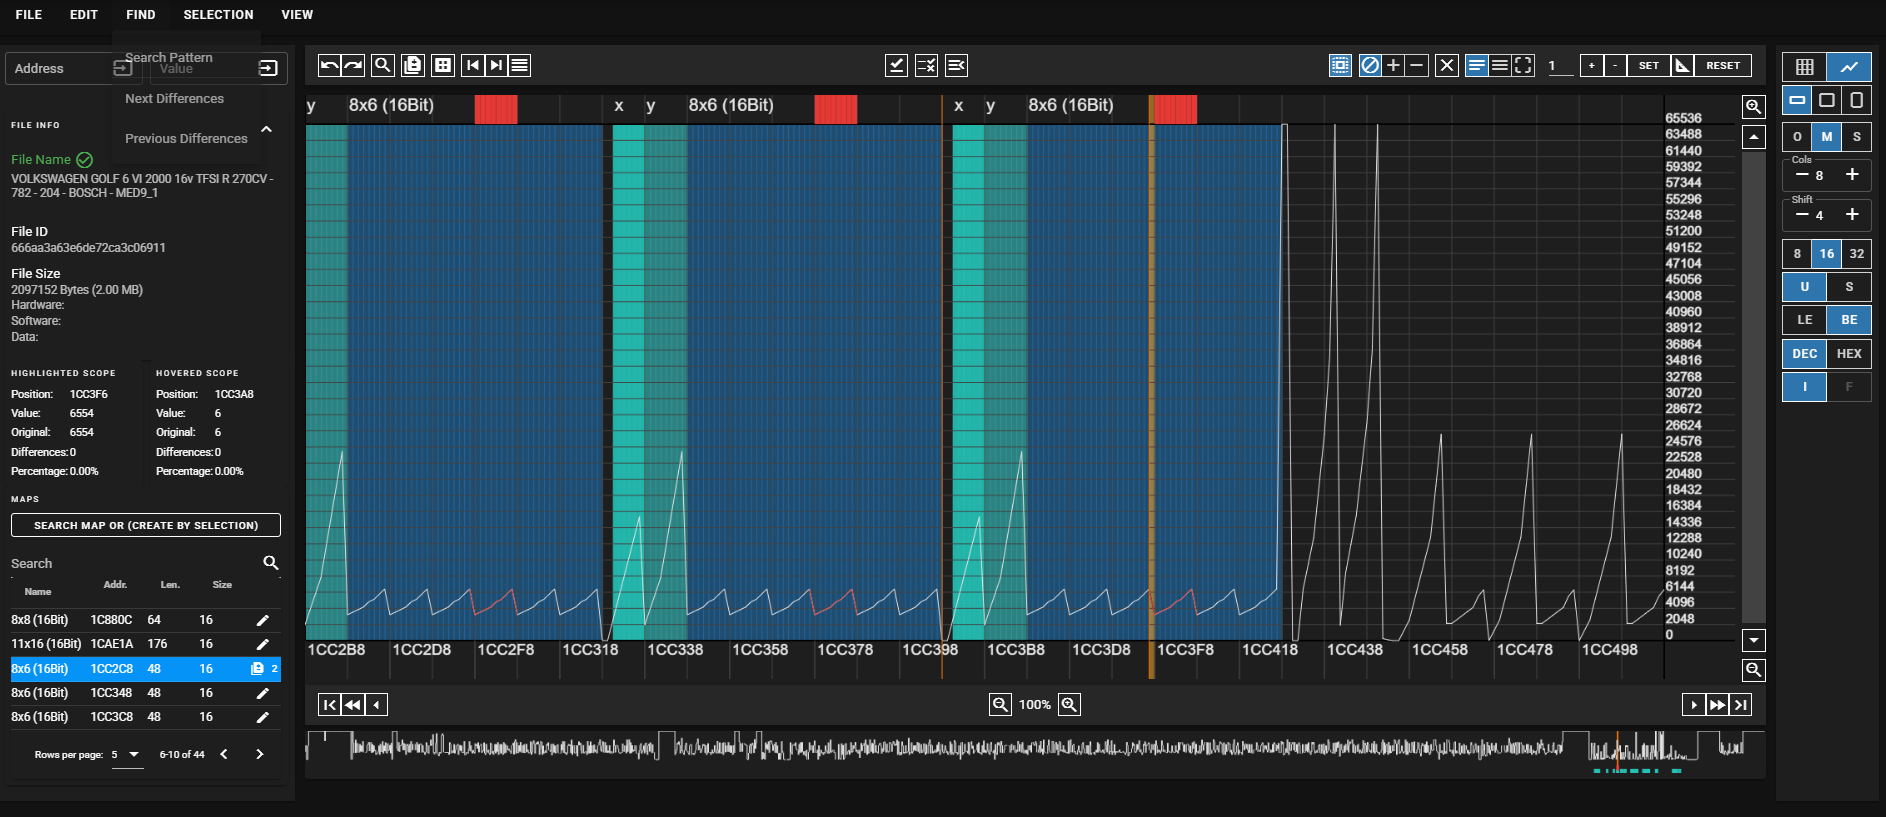Open the VIEW menu
This screenshot has width=1886, height=817.
297,15
